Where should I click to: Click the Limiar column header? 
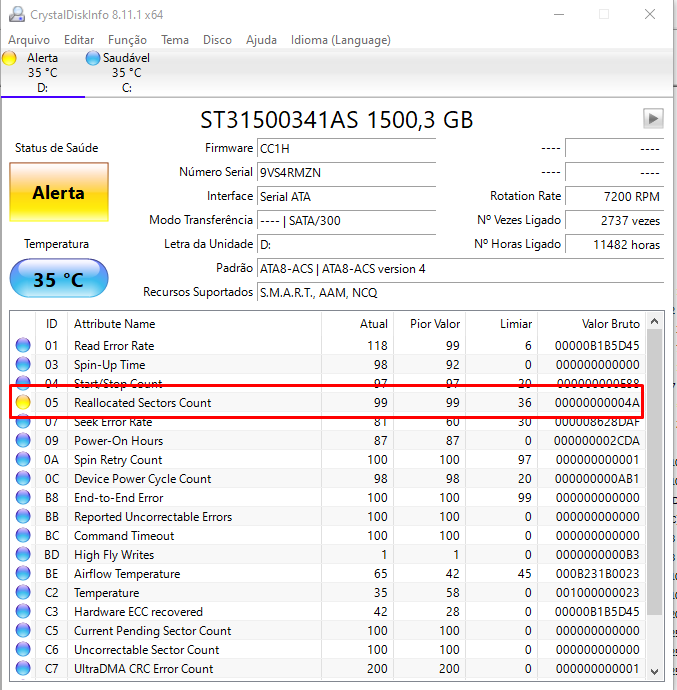(502, 324)
